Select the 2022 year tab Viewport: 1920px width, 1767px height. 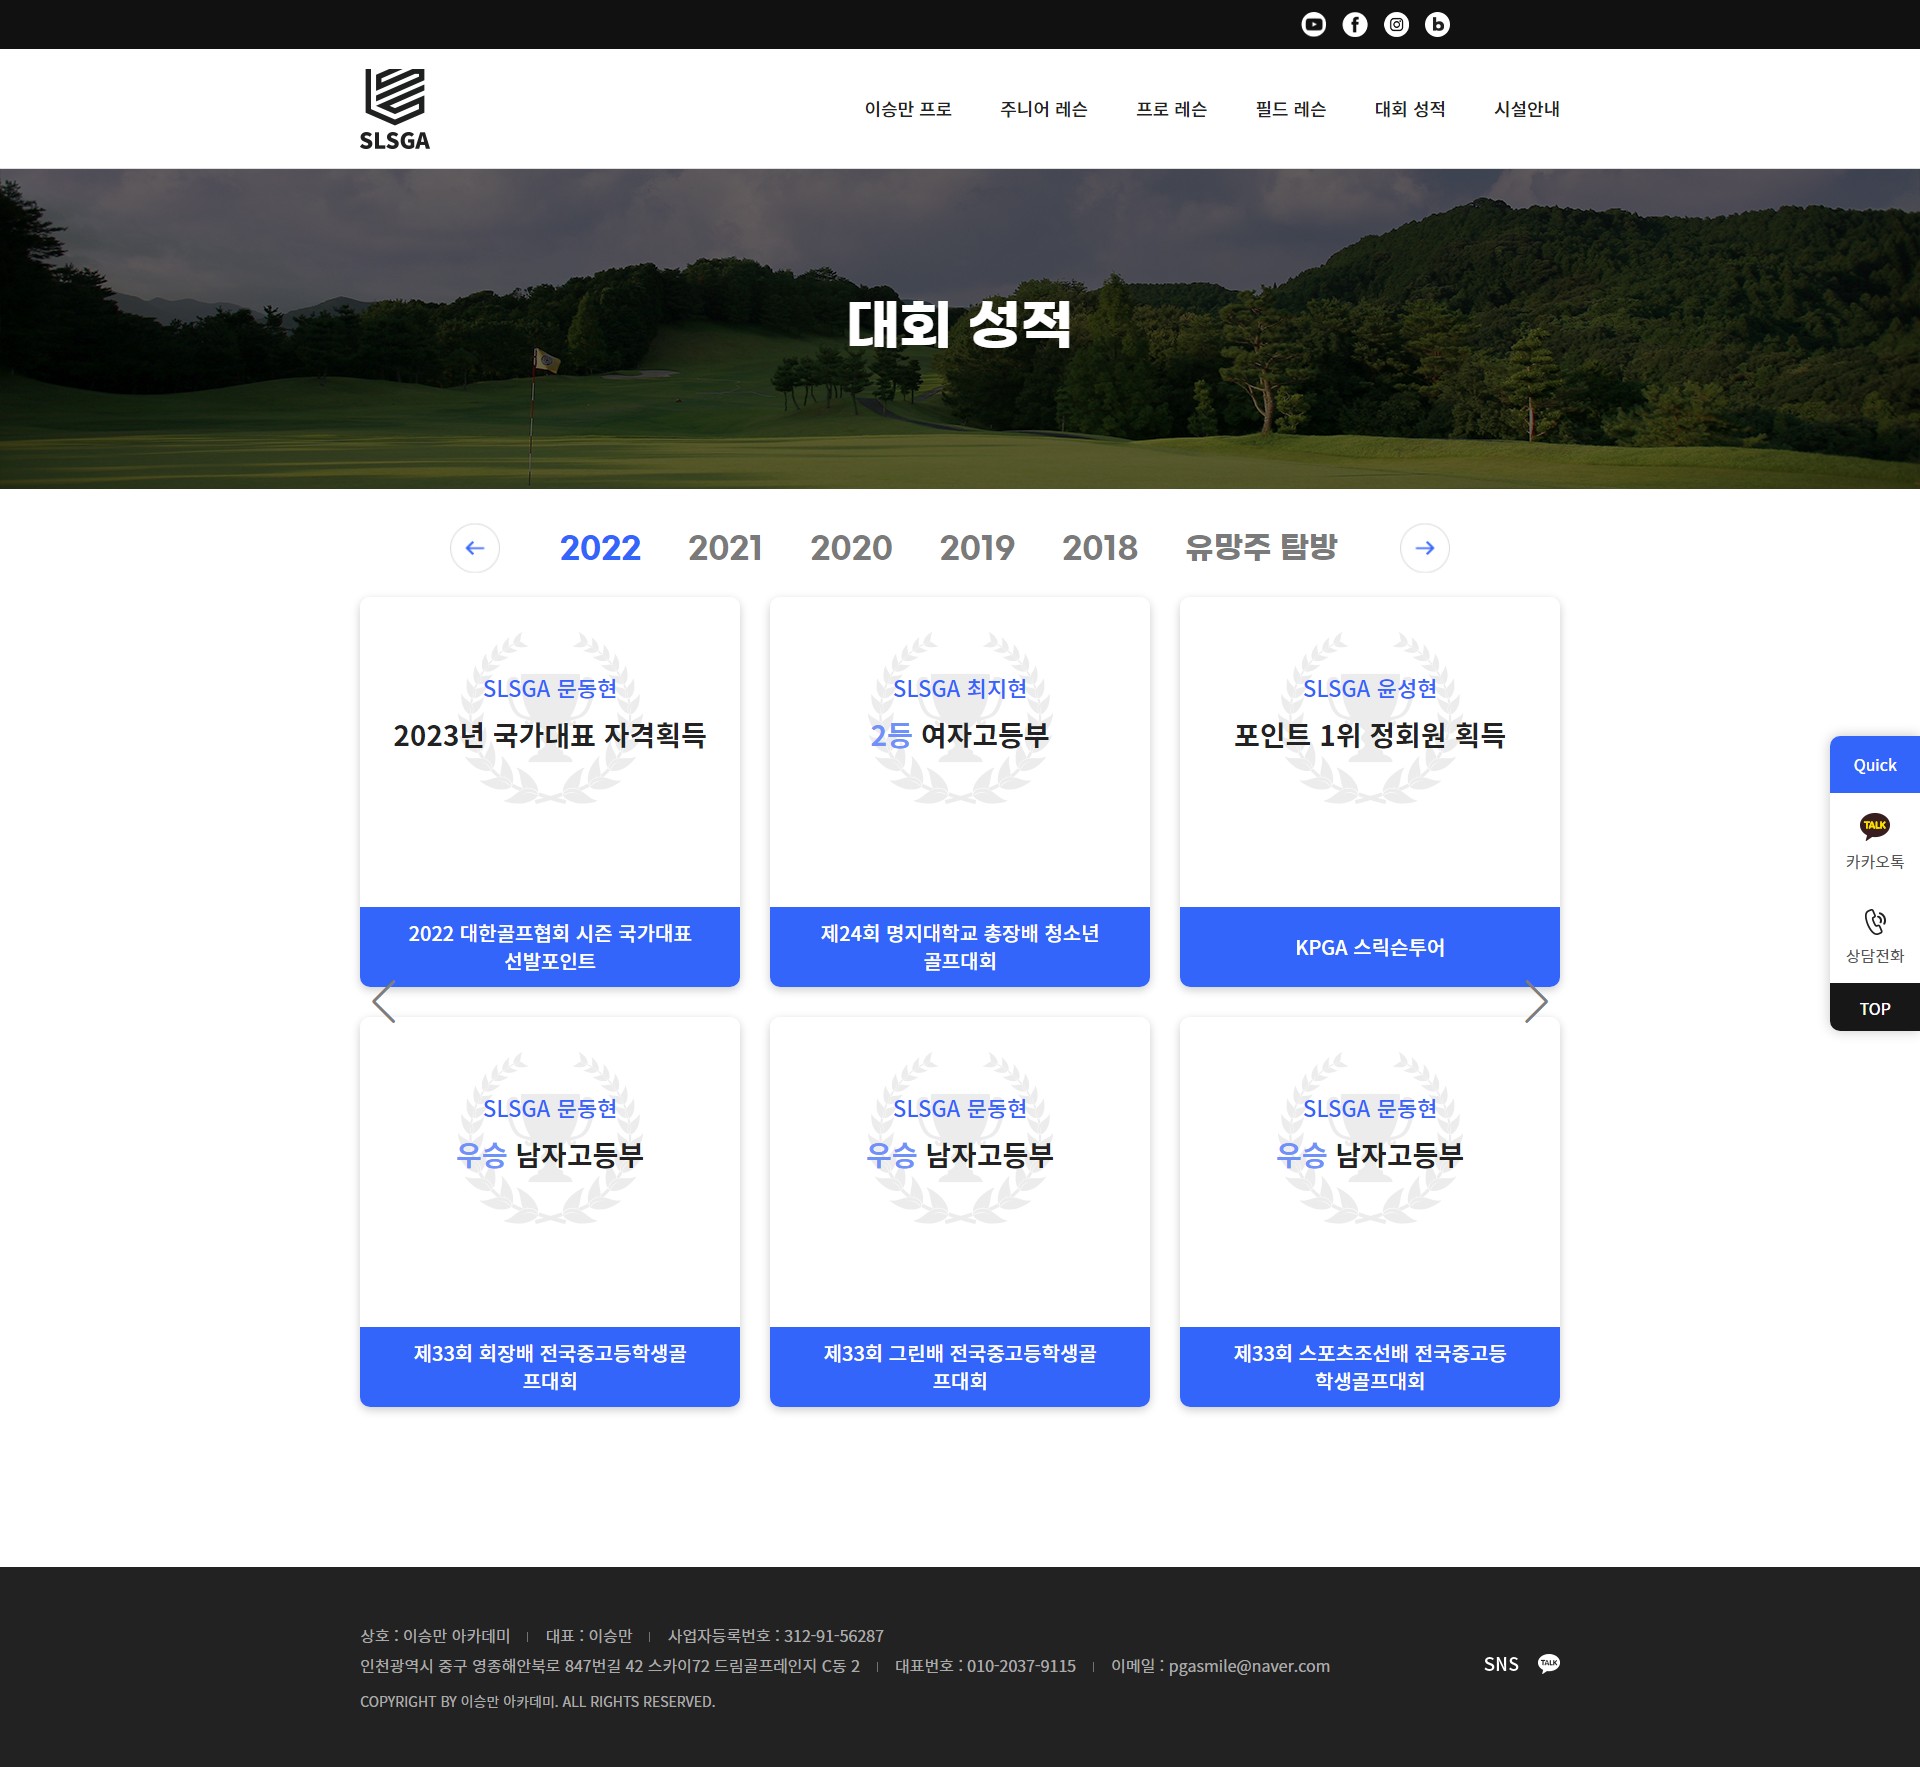click(600, 548)
